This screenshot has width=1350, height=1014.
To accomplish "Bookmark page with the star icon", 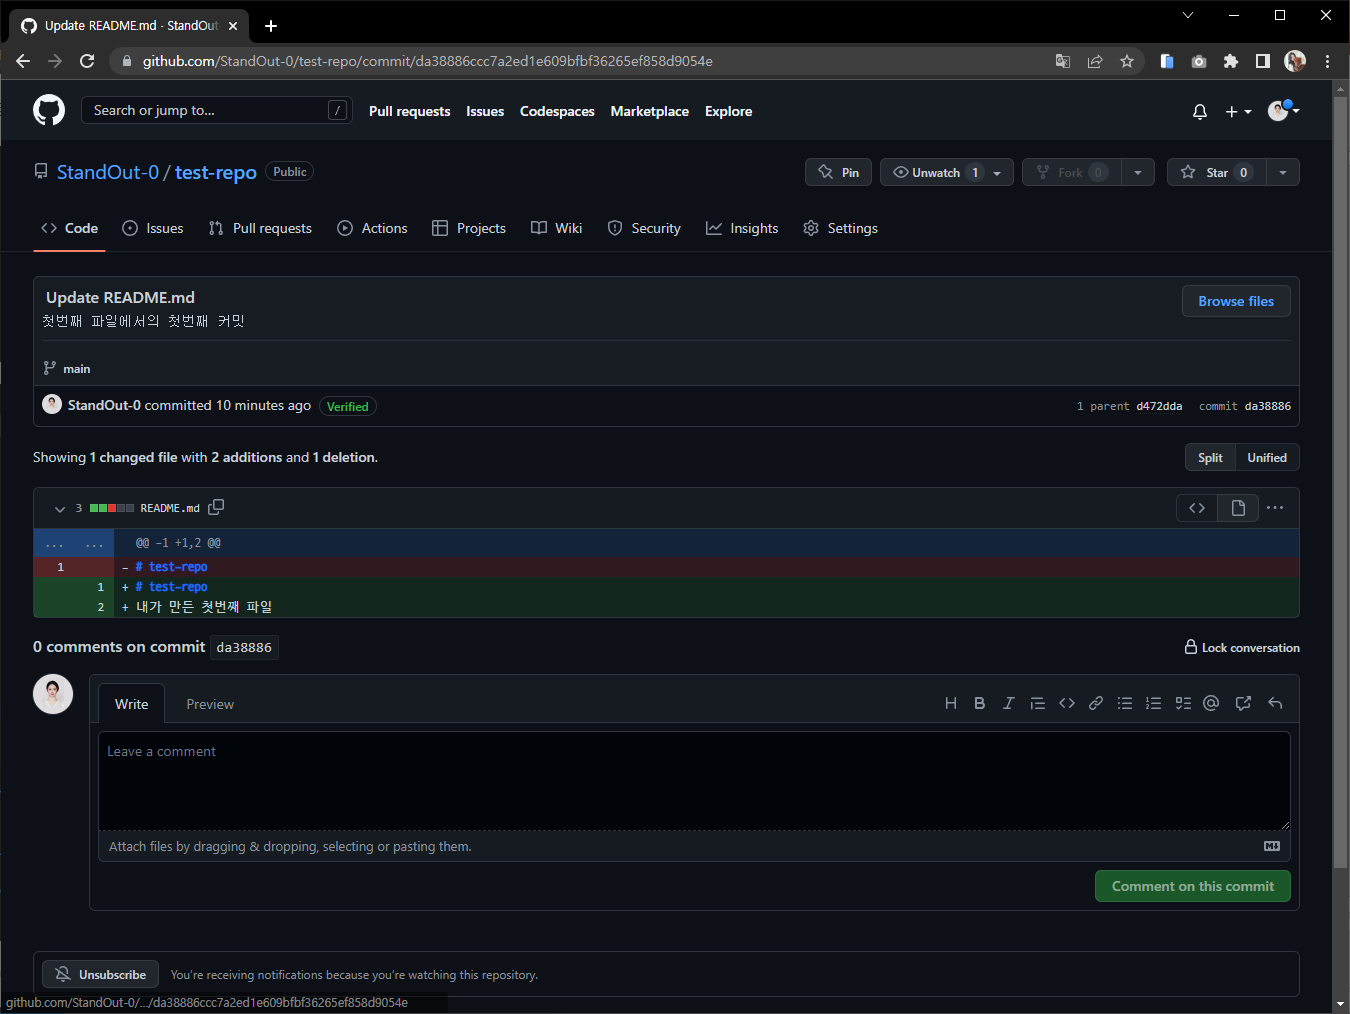I will point(1127,61).
